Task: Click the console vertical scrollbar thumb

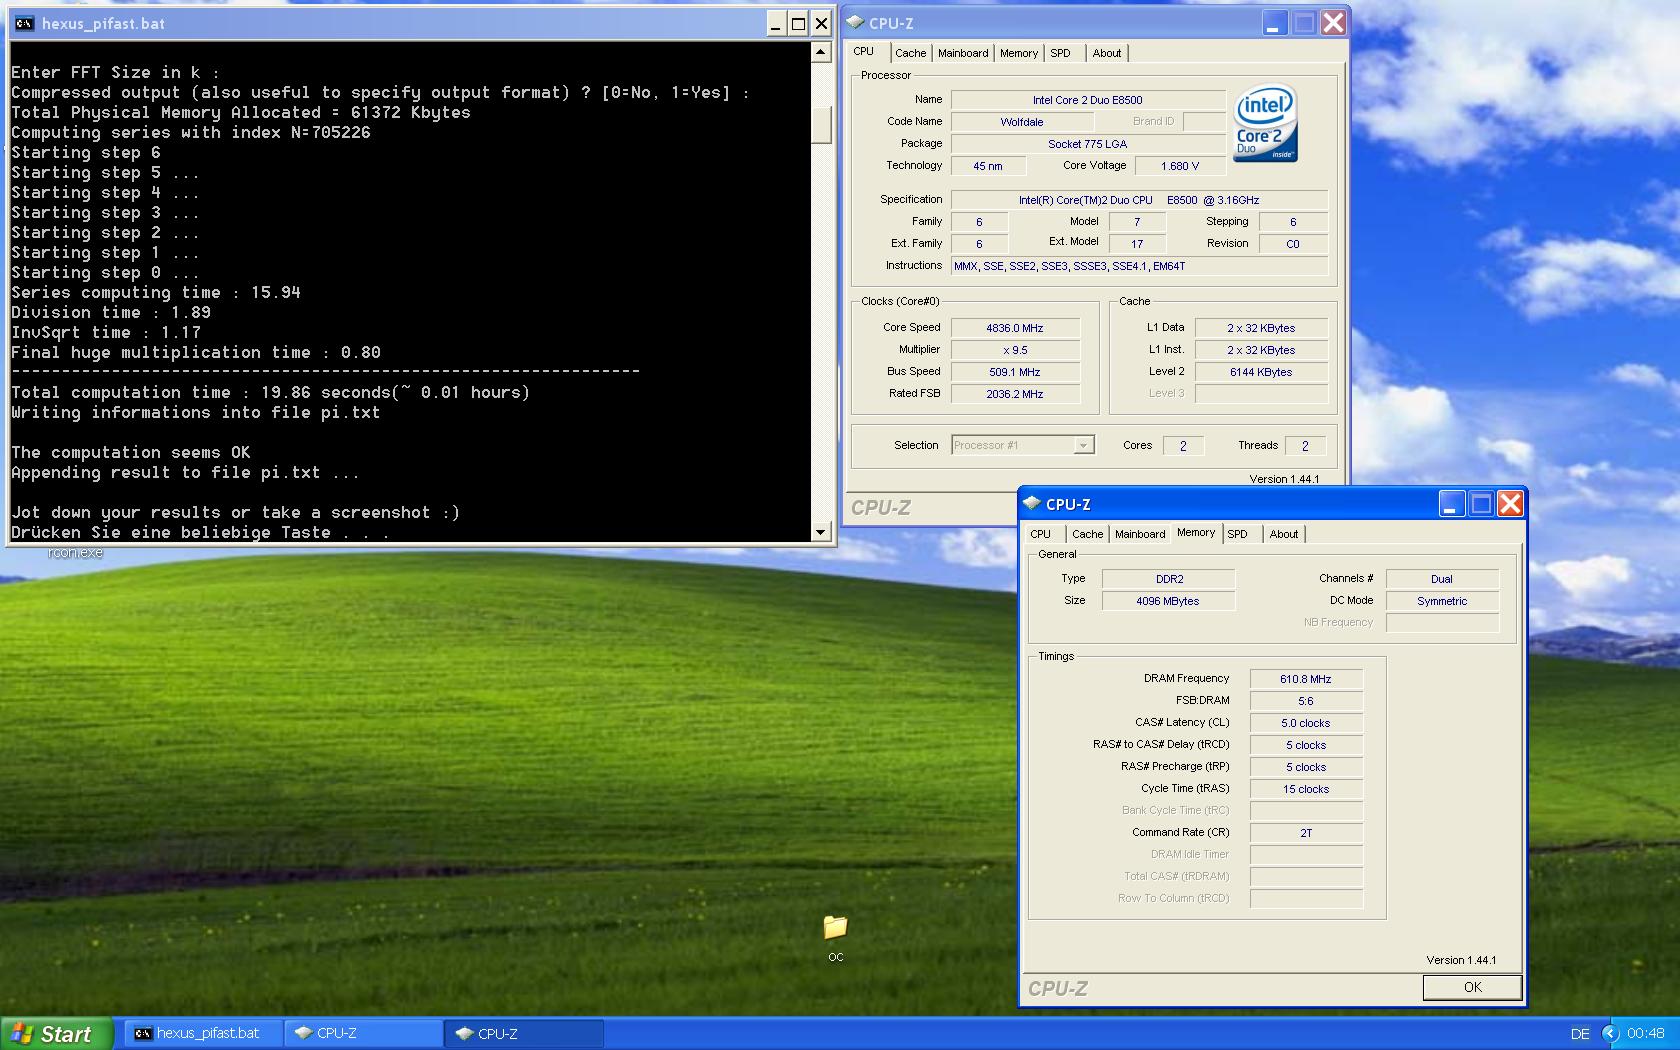Action: click(x=820, y=125)
